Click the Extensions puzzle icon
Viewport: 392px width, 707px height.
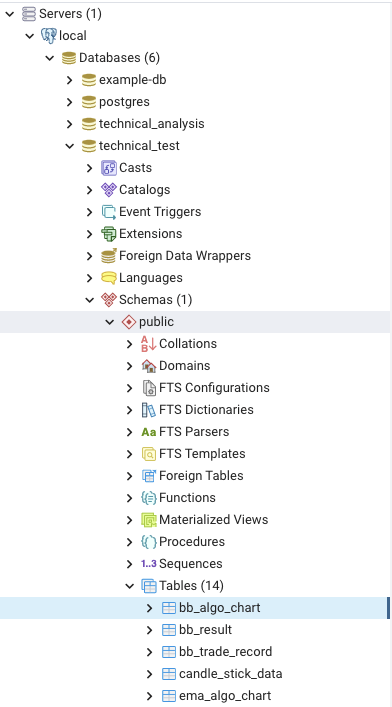tap(109, 234)
